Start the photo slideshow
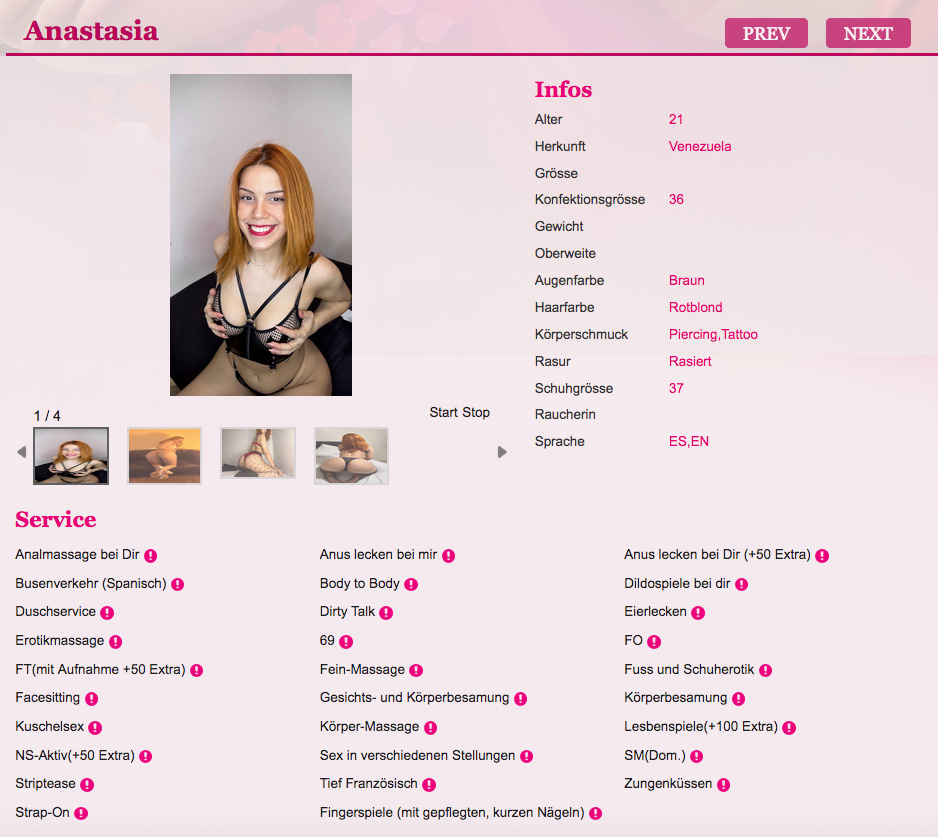 tap(444, 412)
